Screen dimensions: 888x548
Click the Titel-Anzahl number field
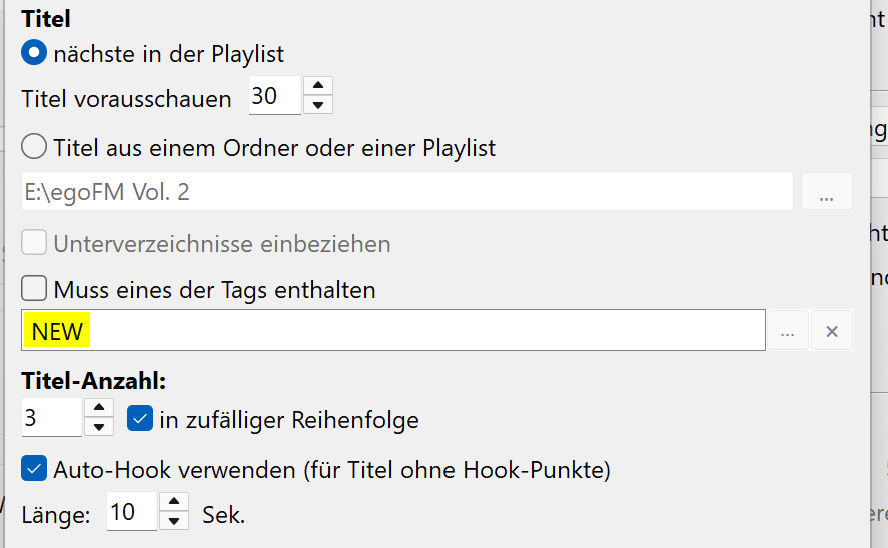tap(50, 418)
